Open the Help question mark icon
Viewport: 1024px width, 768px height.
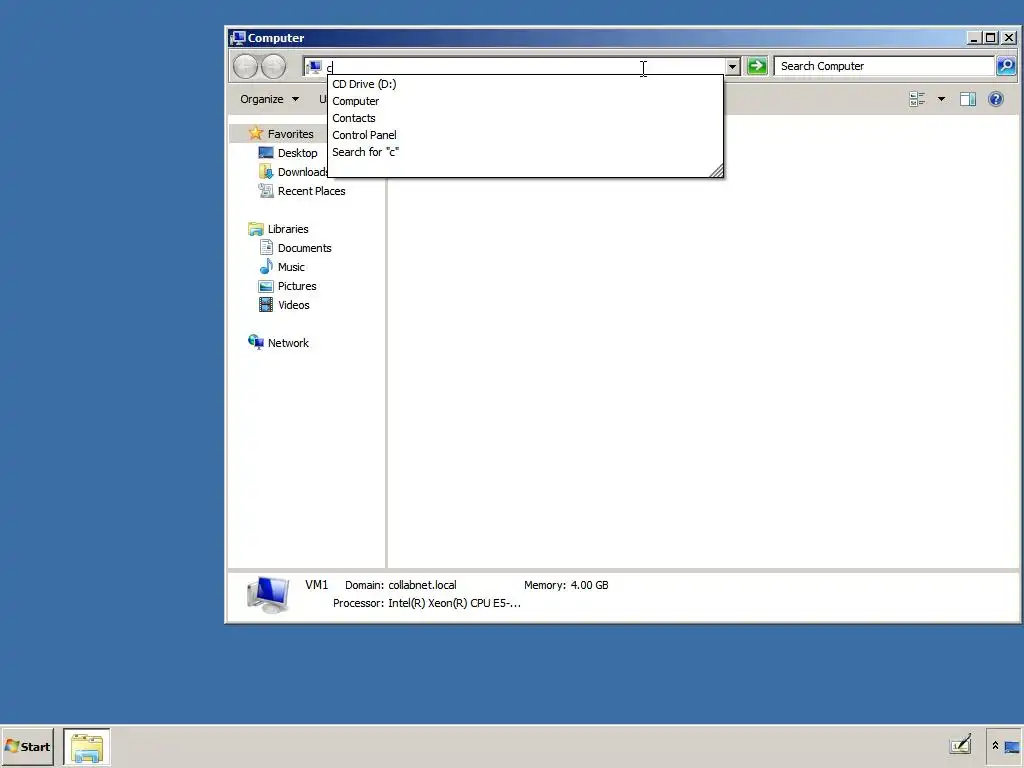pos(996,99)
